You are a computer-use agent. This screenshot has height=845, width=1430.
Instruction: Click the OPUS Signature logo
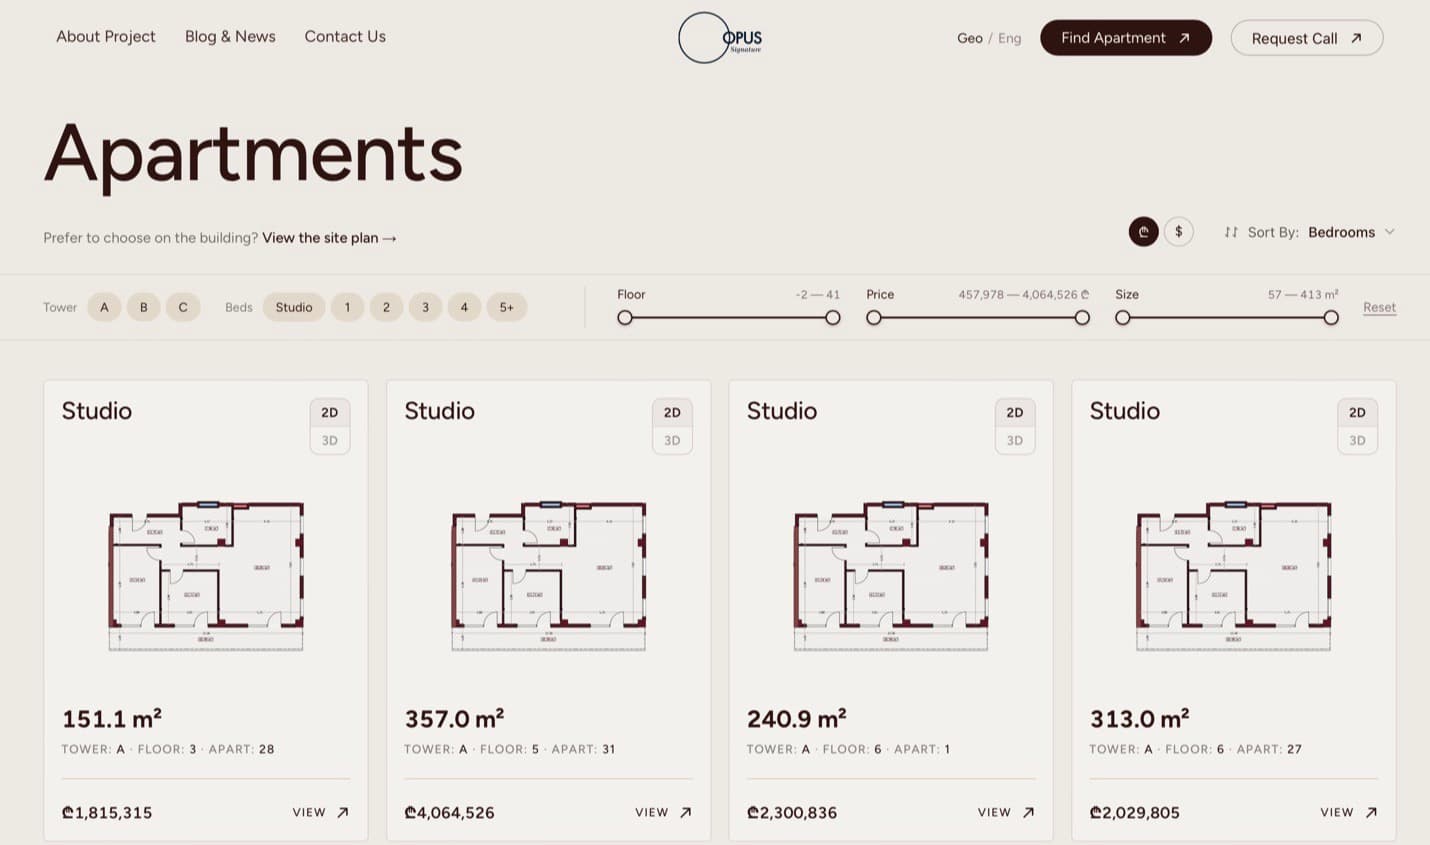tap(721, 38)
